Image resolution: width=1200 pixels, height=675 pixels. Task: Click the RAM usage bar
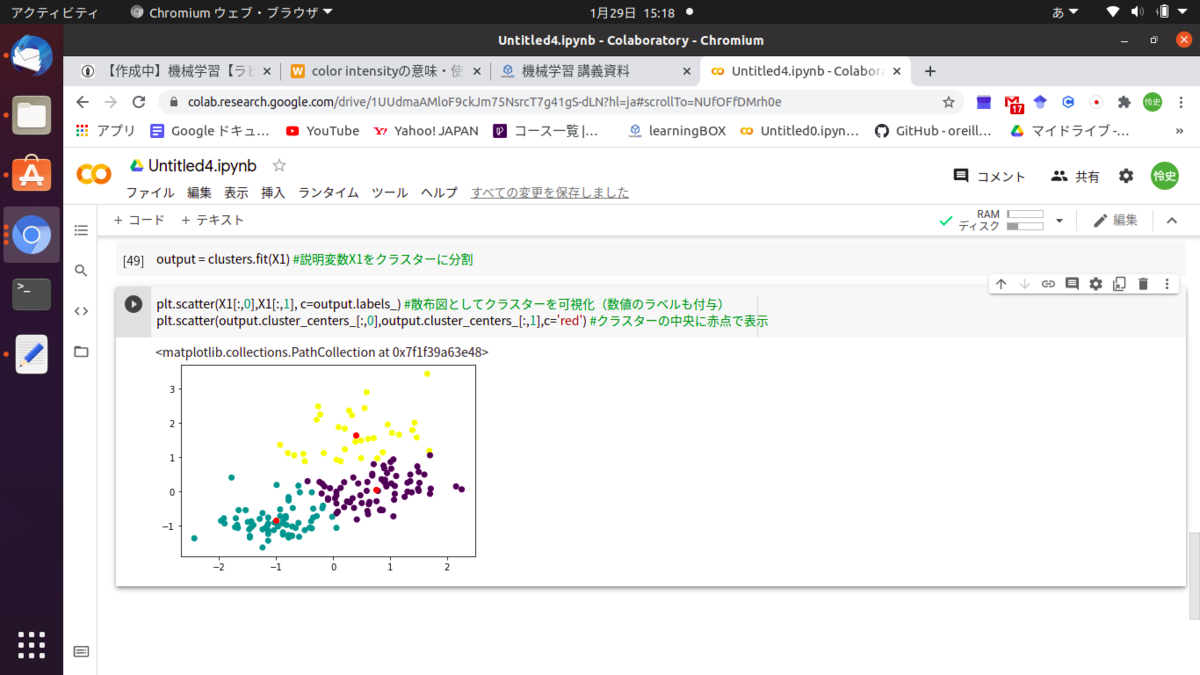pos(1025,215)
